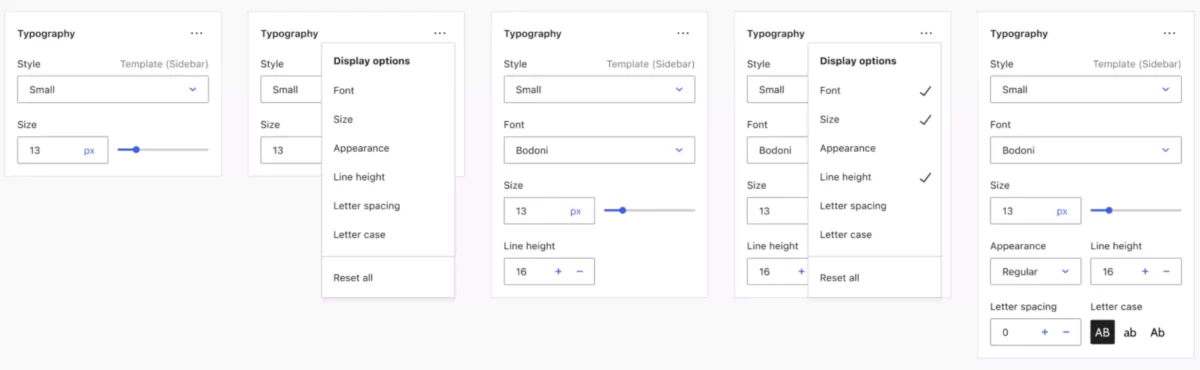Change px unit in fifth panel Size field
This screenshot has height=370, width=1200.
click(x=1062, y=211)
